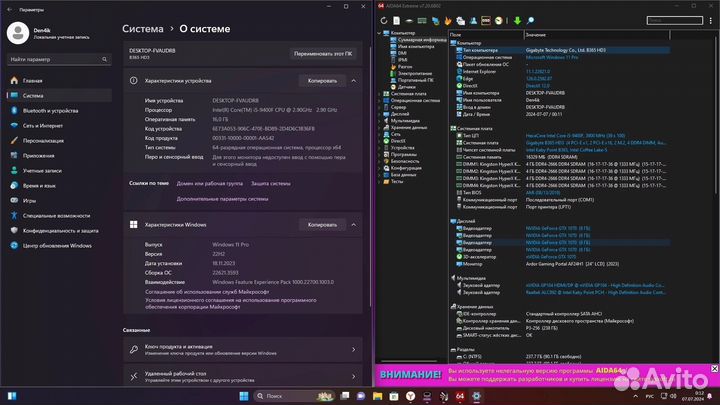Click AIDA64 red 64 taskbar icon
720x405 pixels.
460,396
